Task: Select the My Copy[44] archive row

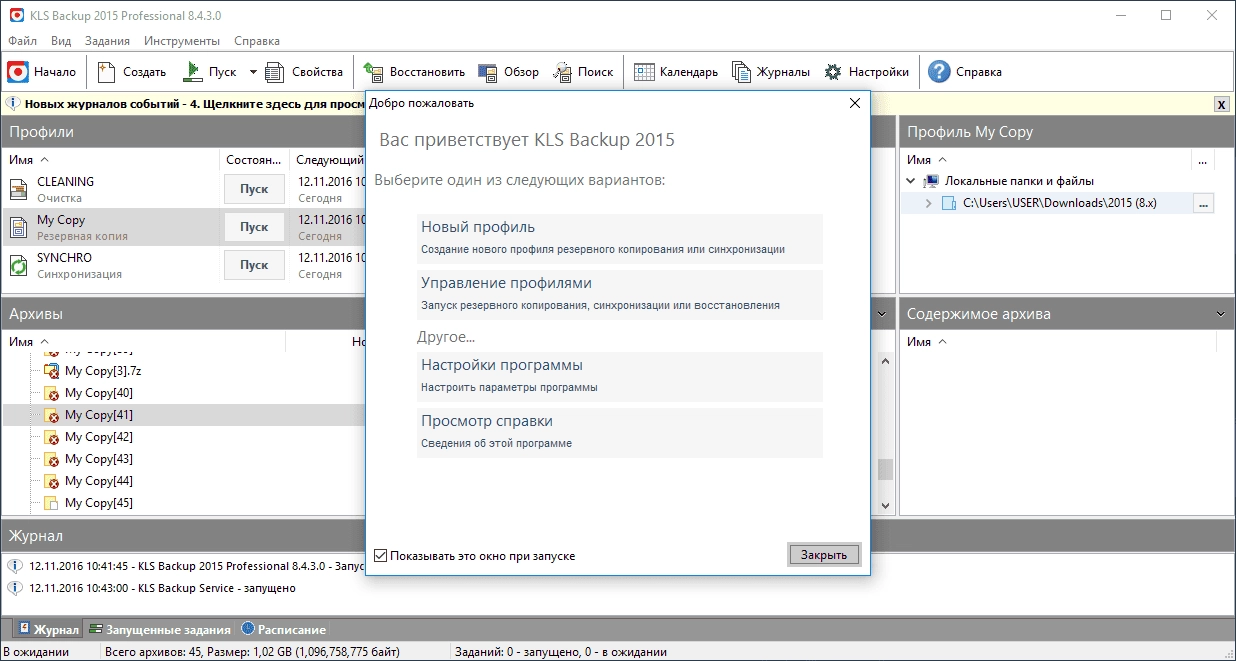Action: tap(184, 481)
